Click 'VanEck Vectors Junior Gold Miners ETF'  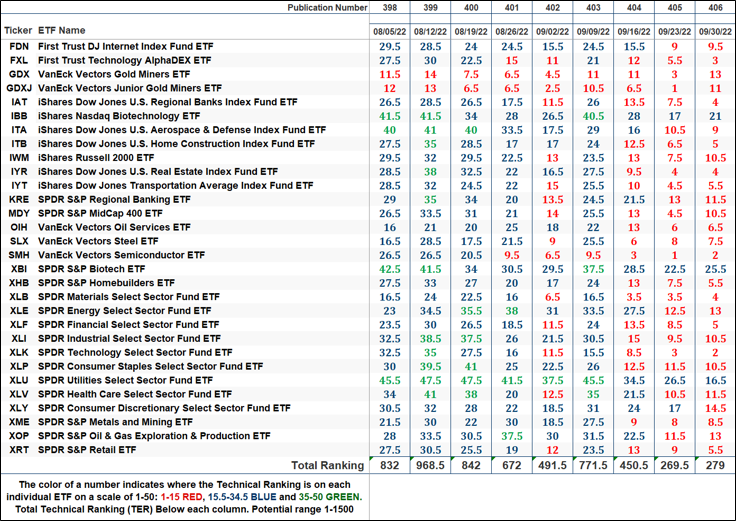(x=130, y=88)
